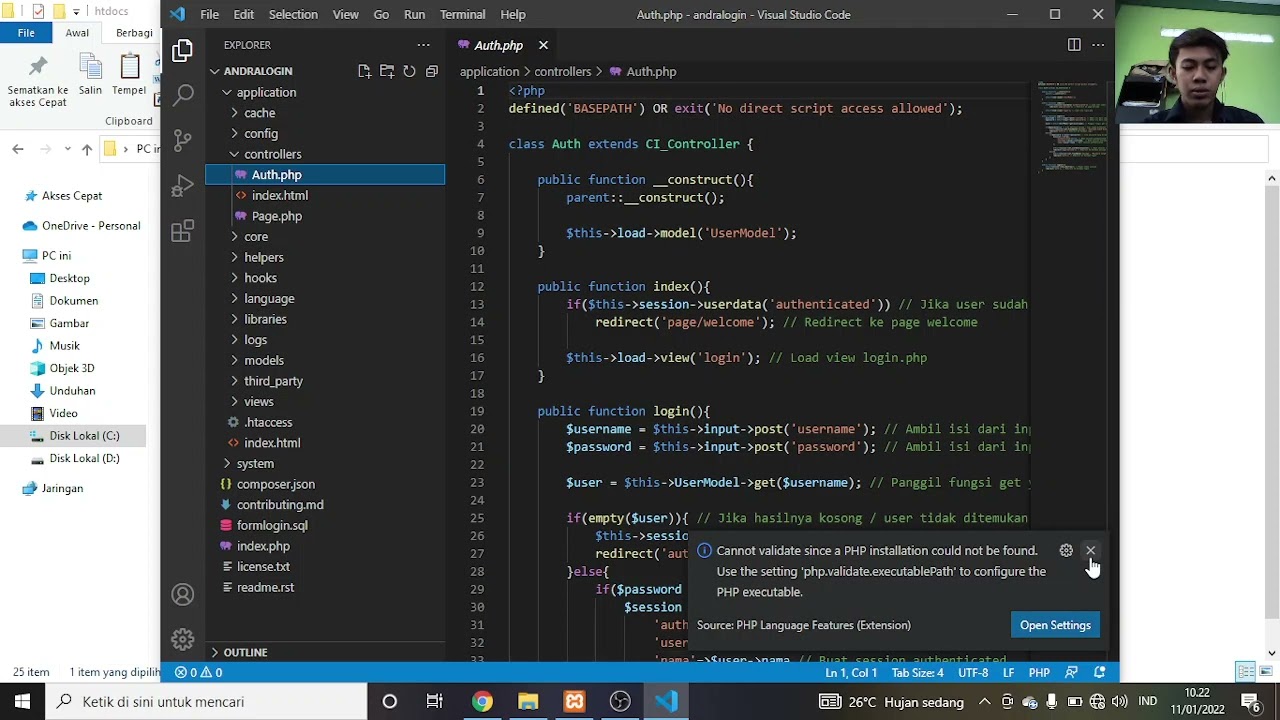Expand the OUTLINE section
Image resolution: width=1280 pixels, height=720 pixels.
(245, 652)
